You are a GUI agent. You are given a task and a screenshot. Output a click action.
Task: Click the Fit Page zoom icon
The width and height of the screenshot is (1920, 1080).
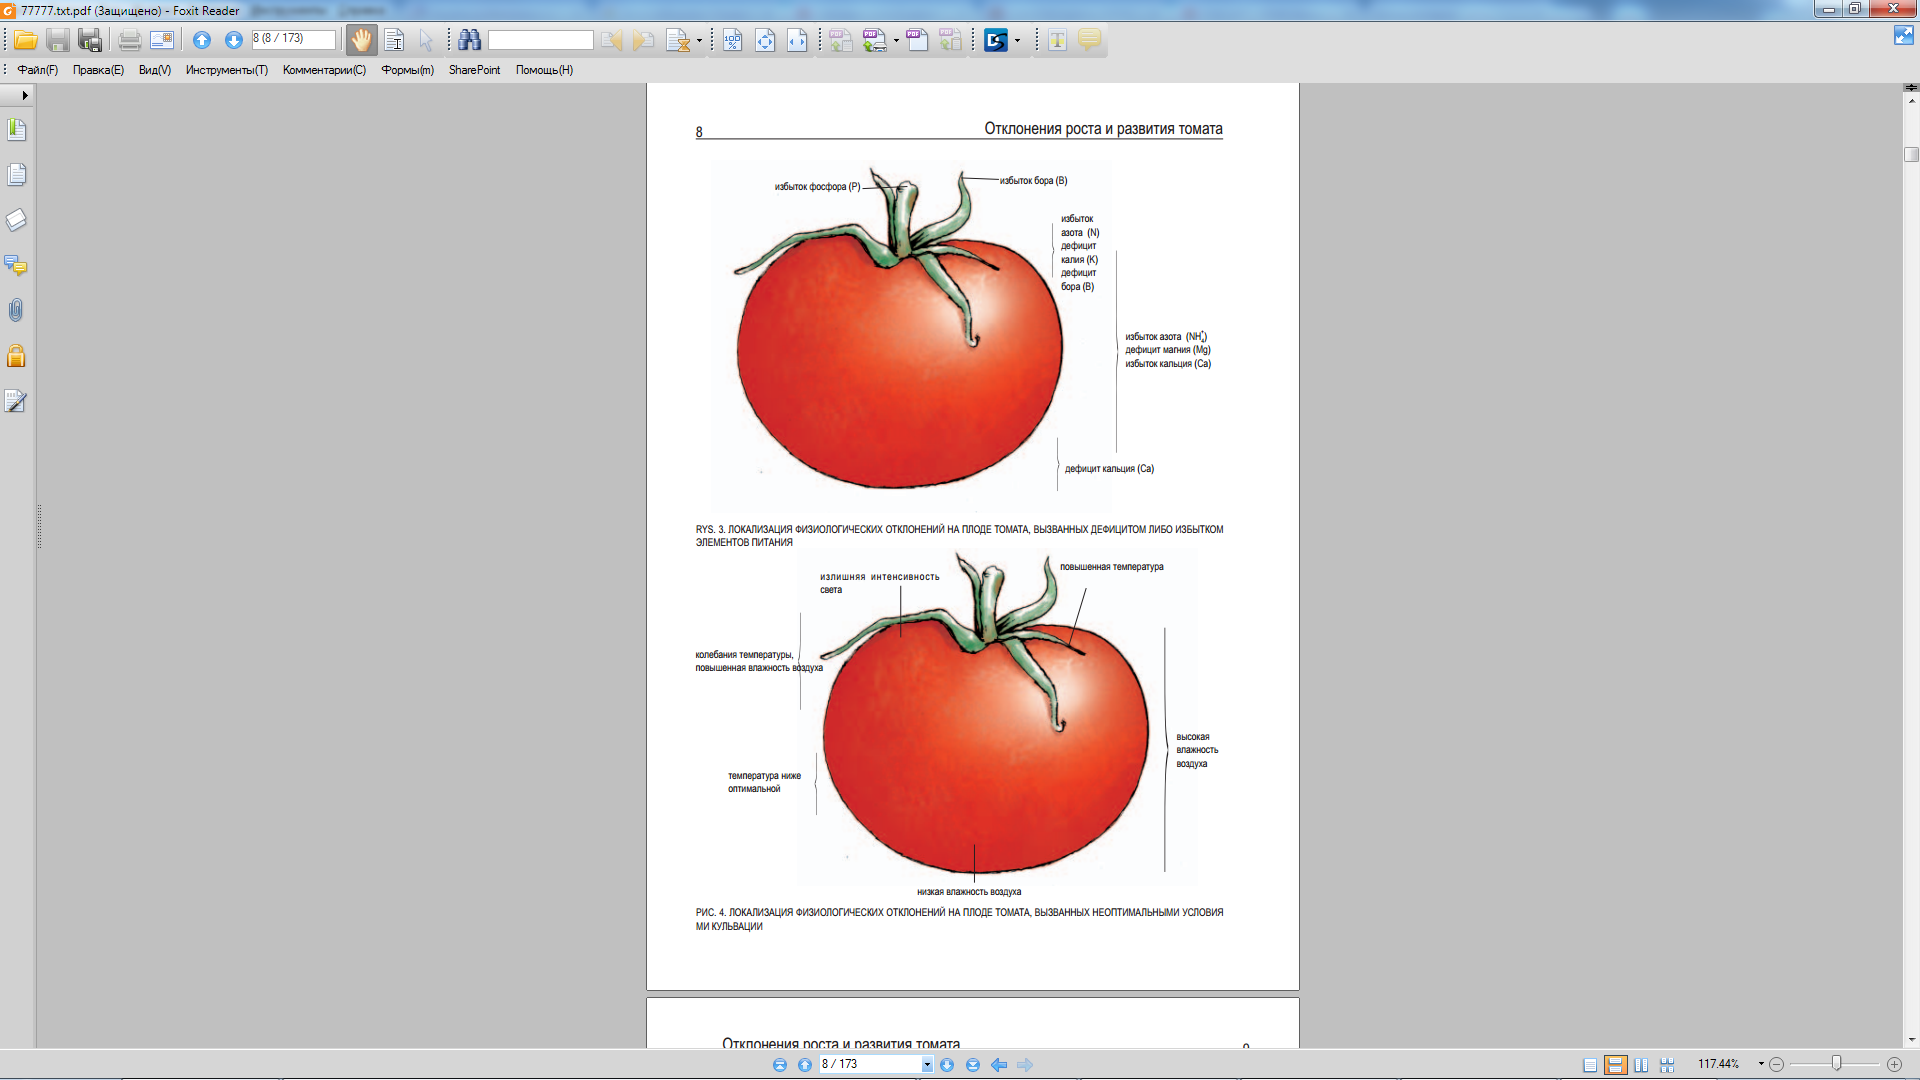765,40
